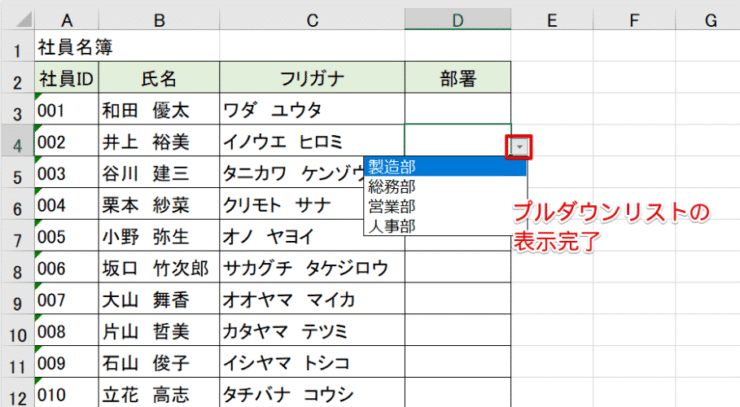
Task: Click the name cell 石山 俊子
Action: pyautogui.click(x=159, y=362)
